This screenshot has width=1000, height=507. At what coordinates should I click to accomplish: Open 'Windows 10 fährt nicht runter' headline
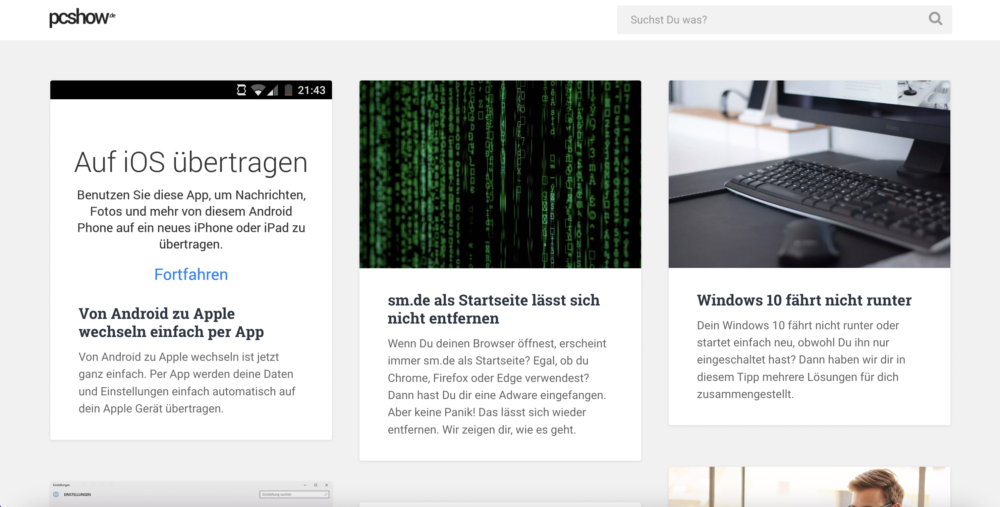tap(804, 300)
